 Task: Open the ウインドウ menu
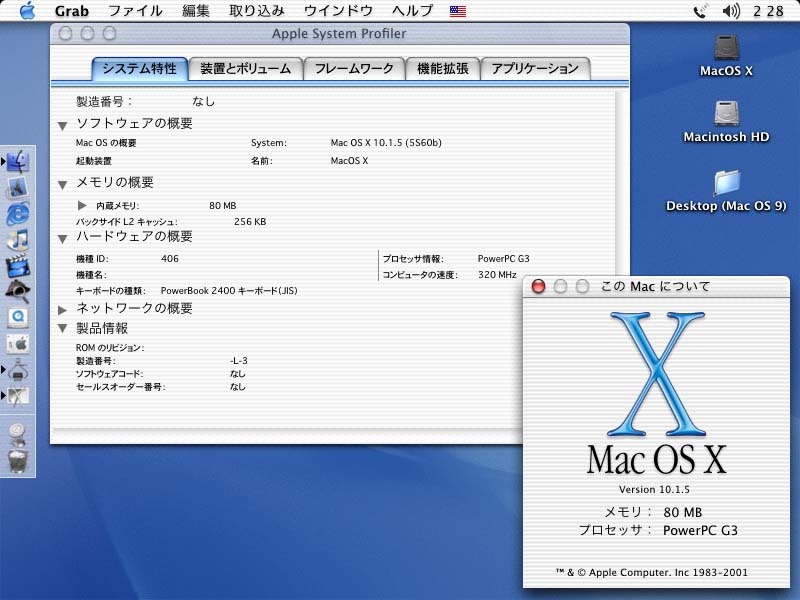click(338, 11)
